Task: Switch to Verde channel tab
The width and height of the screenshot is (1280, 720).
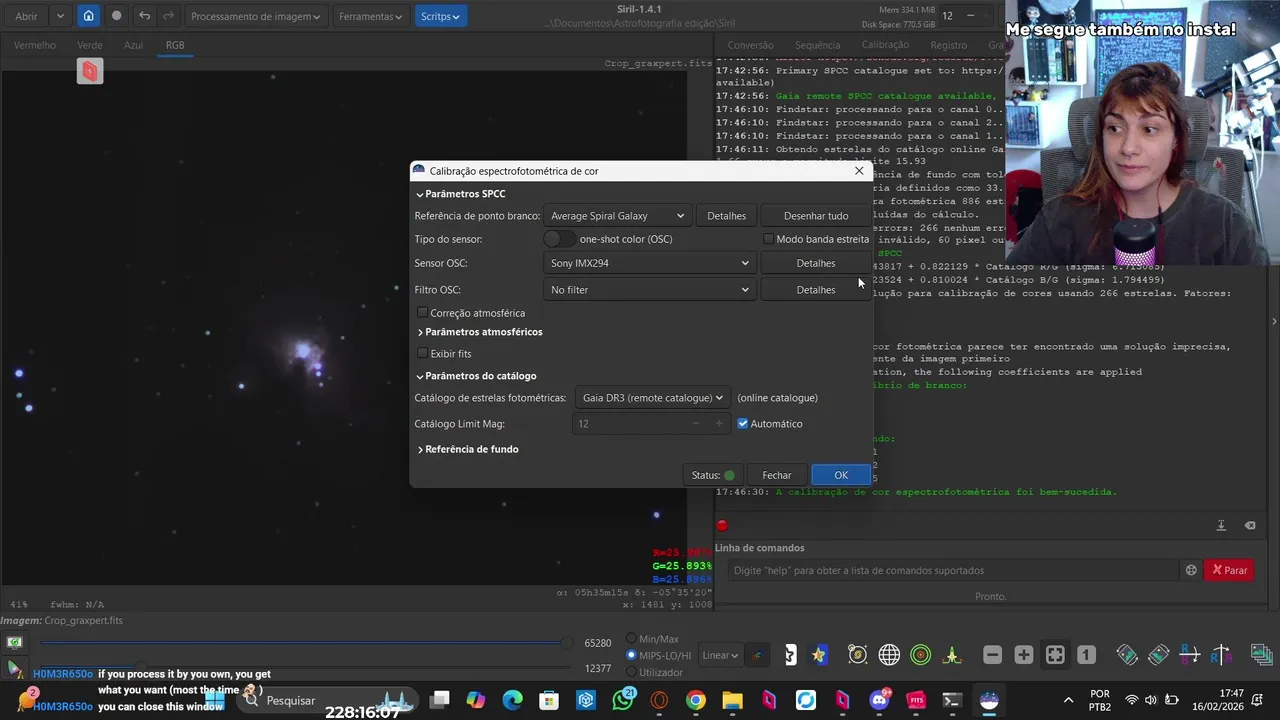Action: 90,45
